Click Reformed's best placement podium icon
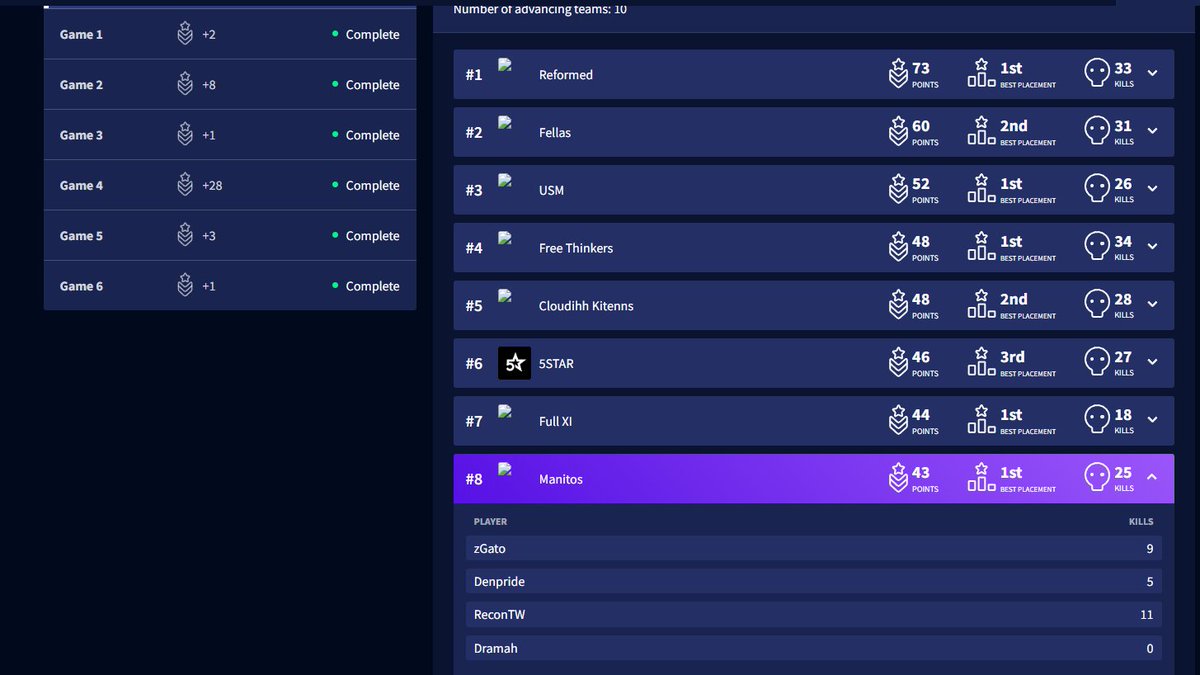This screenshot has width=1200, height=675. (981, 73)
